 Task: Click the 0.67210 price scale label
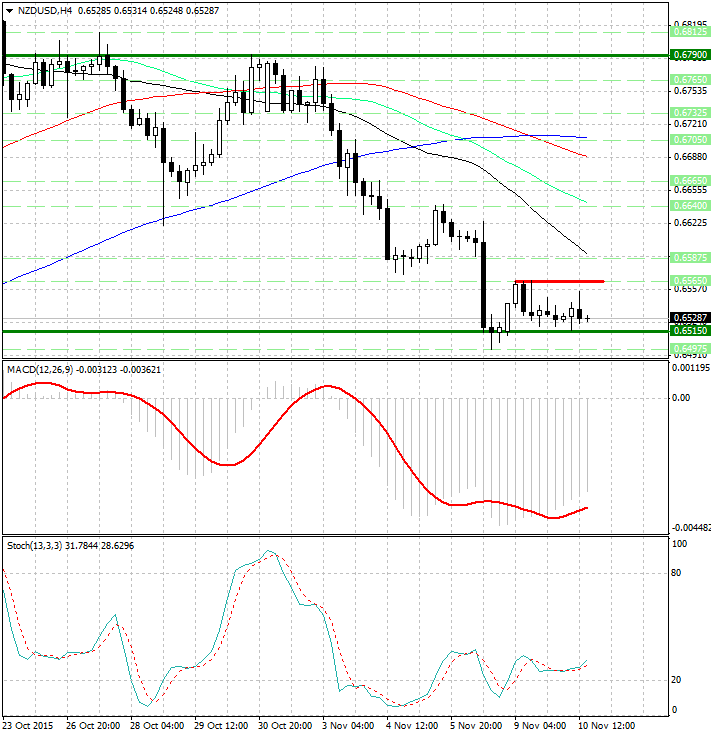point(690,124)
